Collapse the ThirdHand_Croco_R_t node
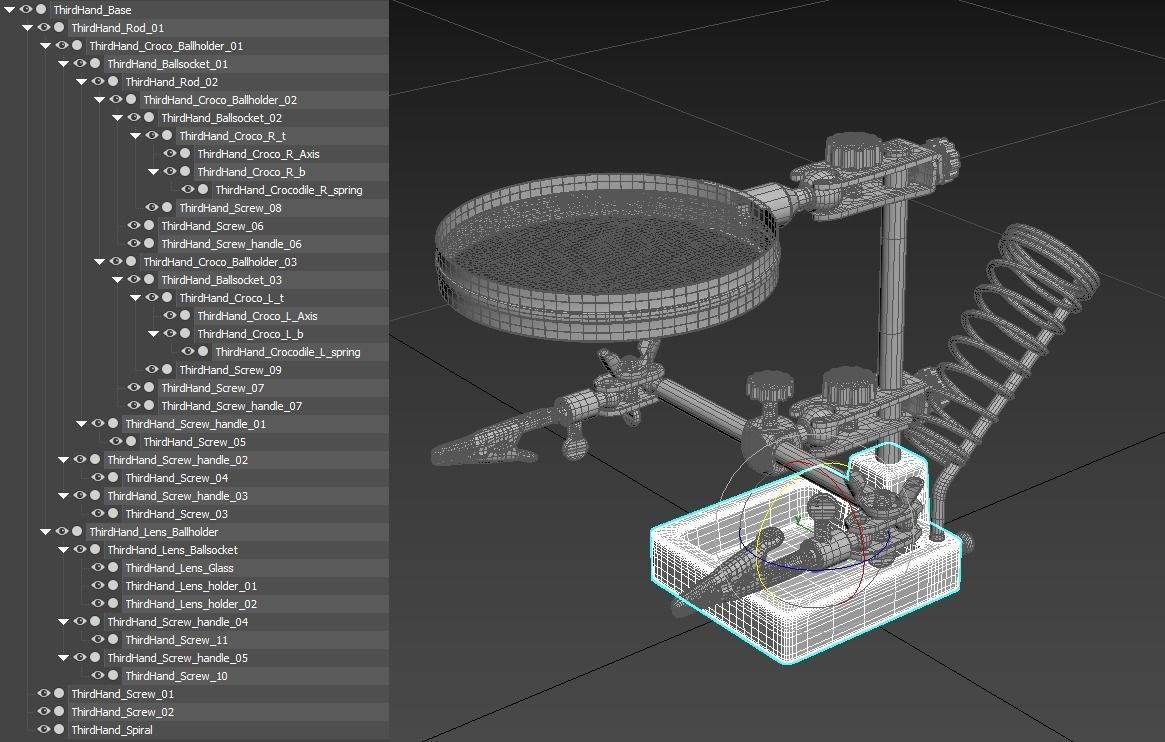This screenshot has width=1165, height=742. 135,136
